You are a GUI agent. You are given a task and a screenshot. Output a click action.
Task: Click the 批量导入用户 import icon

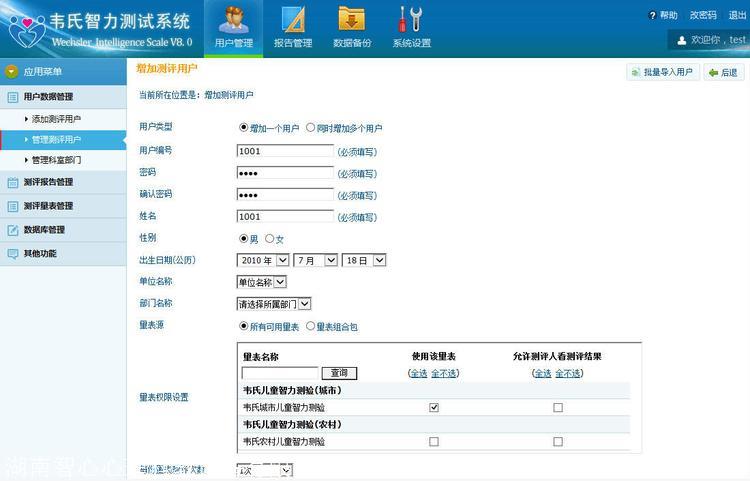[636, 72]
